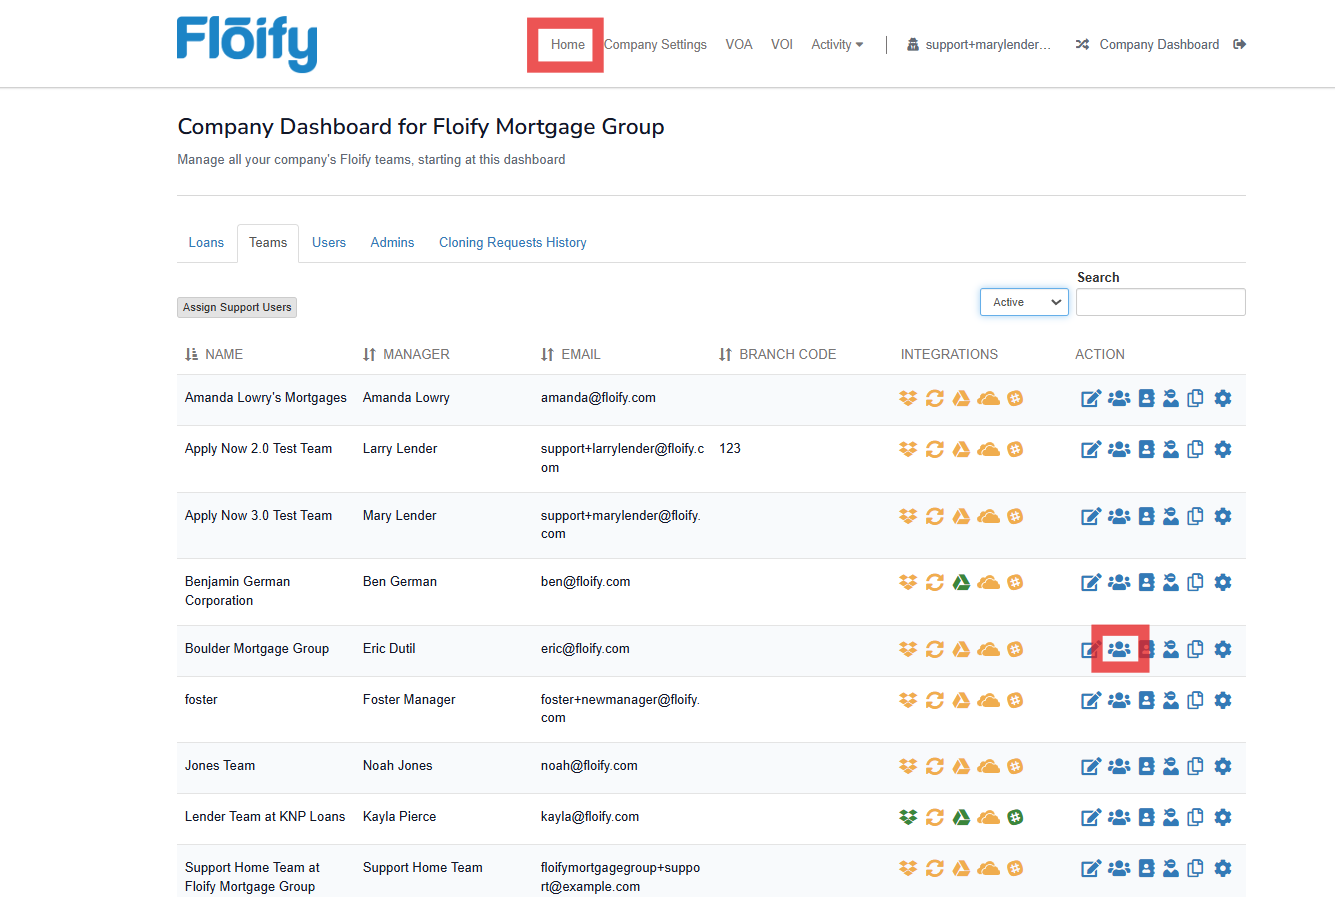Open settings gear for Benjamin German Corporation
This screenshot has width=1335, height=897.
[x=1222, y=582]
